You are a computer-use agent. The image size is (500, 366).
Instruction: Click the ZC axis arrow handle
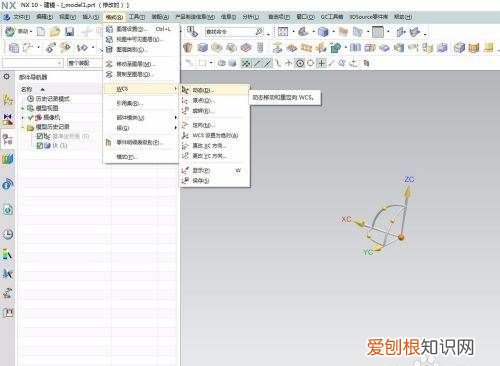tap(407, 192)
